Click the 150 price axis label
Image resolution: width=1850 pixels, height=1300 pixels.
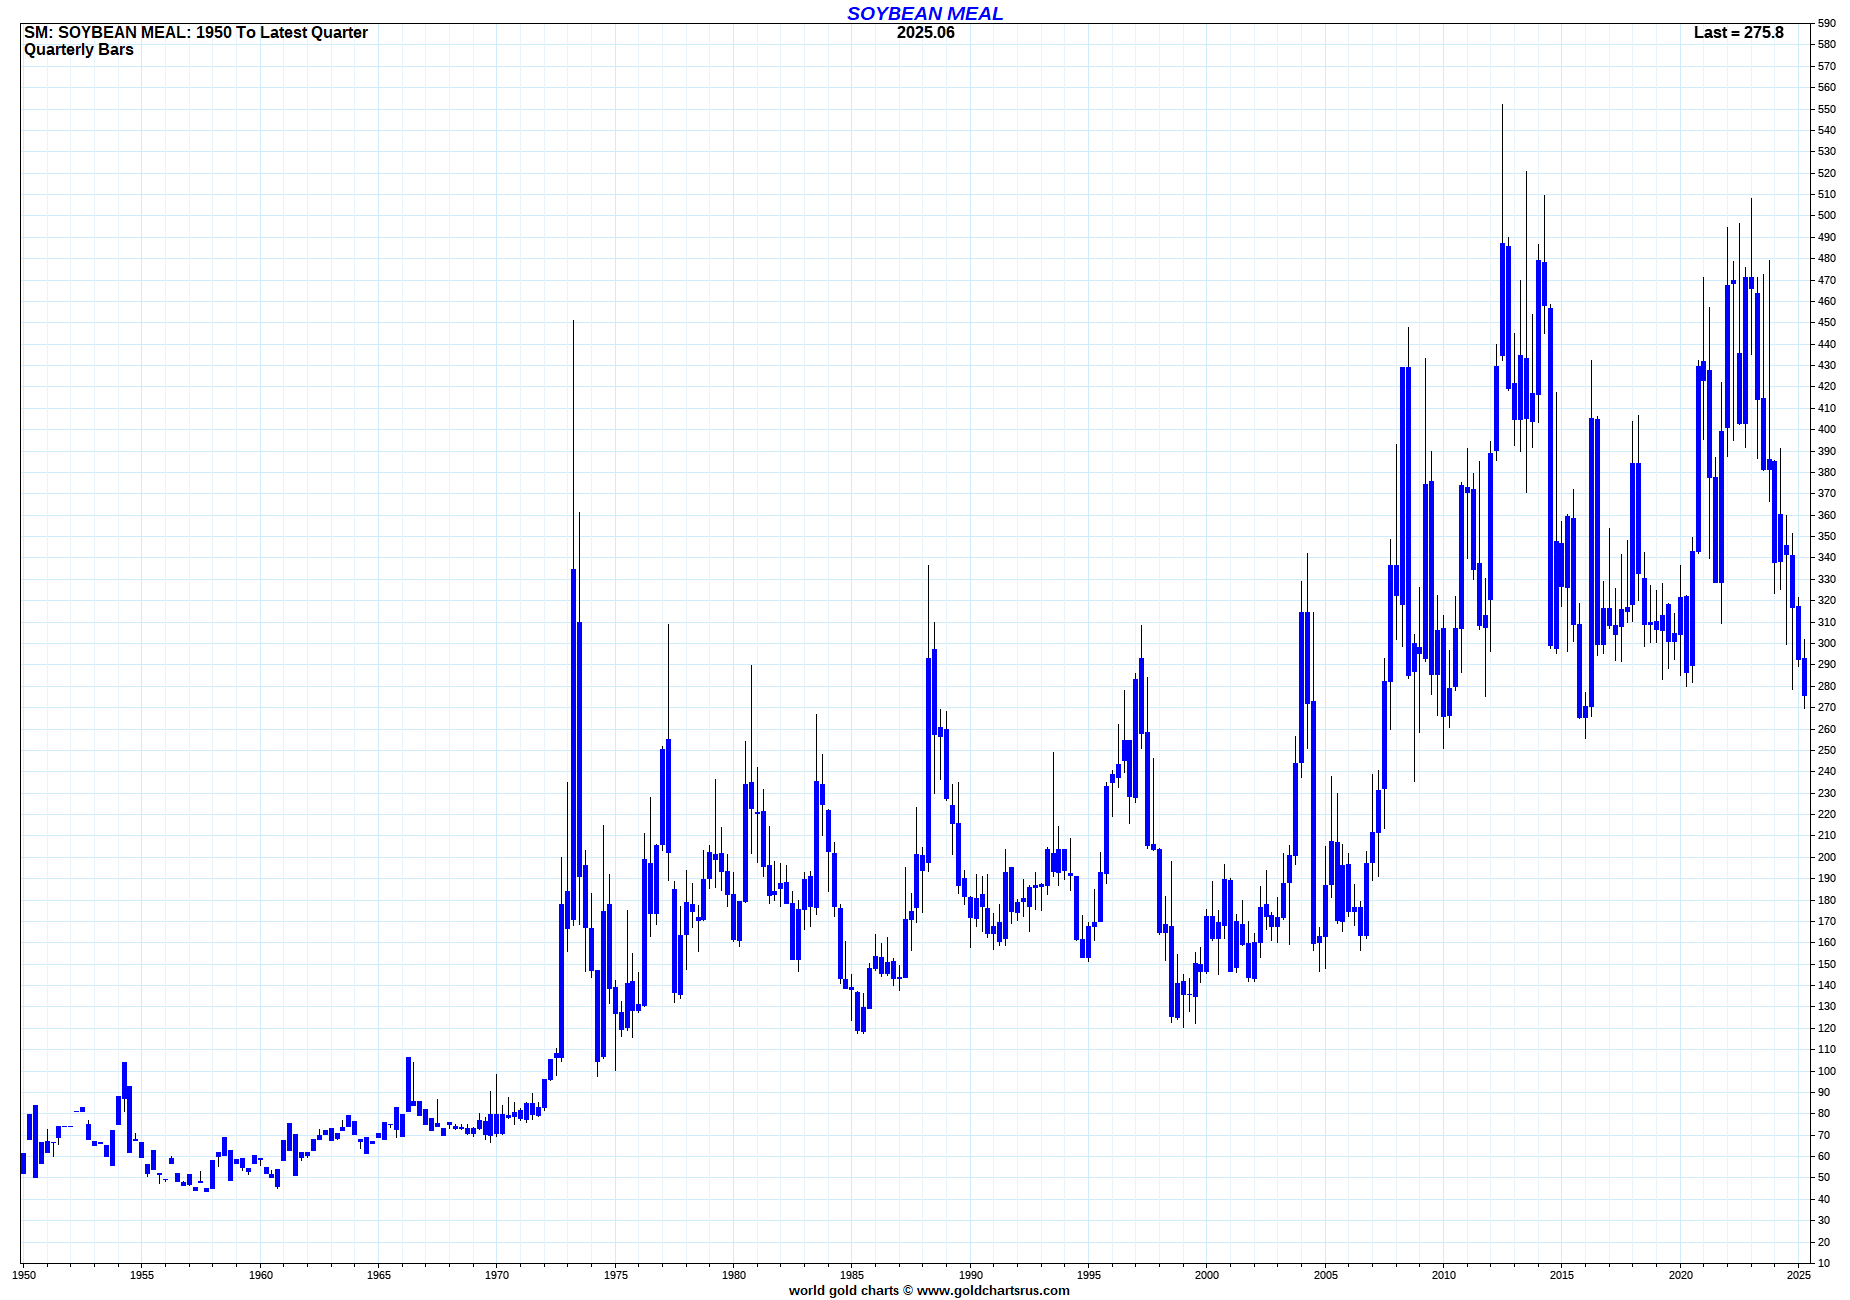pyautogui.click(x=1827, y=964)
